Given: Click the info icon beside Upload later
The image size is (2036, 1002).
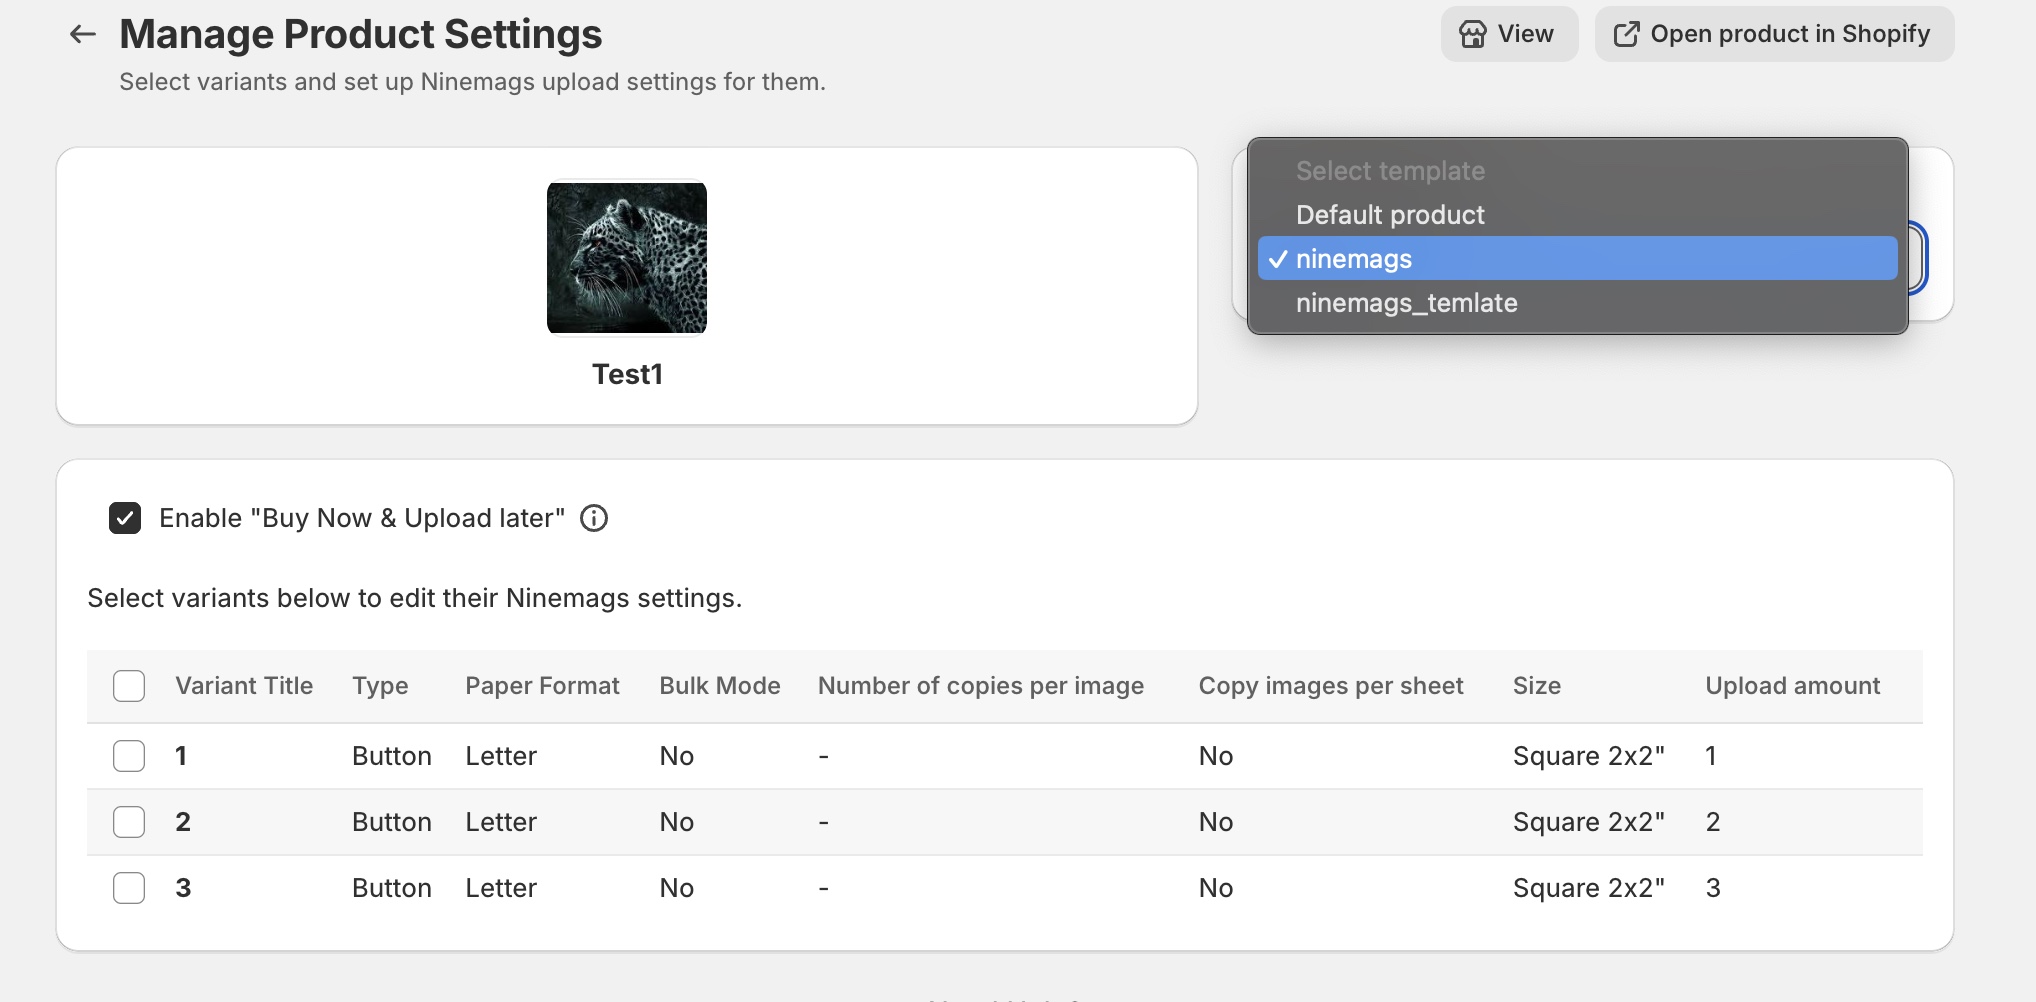Looking at the screenshot, I should pos(594,518).
